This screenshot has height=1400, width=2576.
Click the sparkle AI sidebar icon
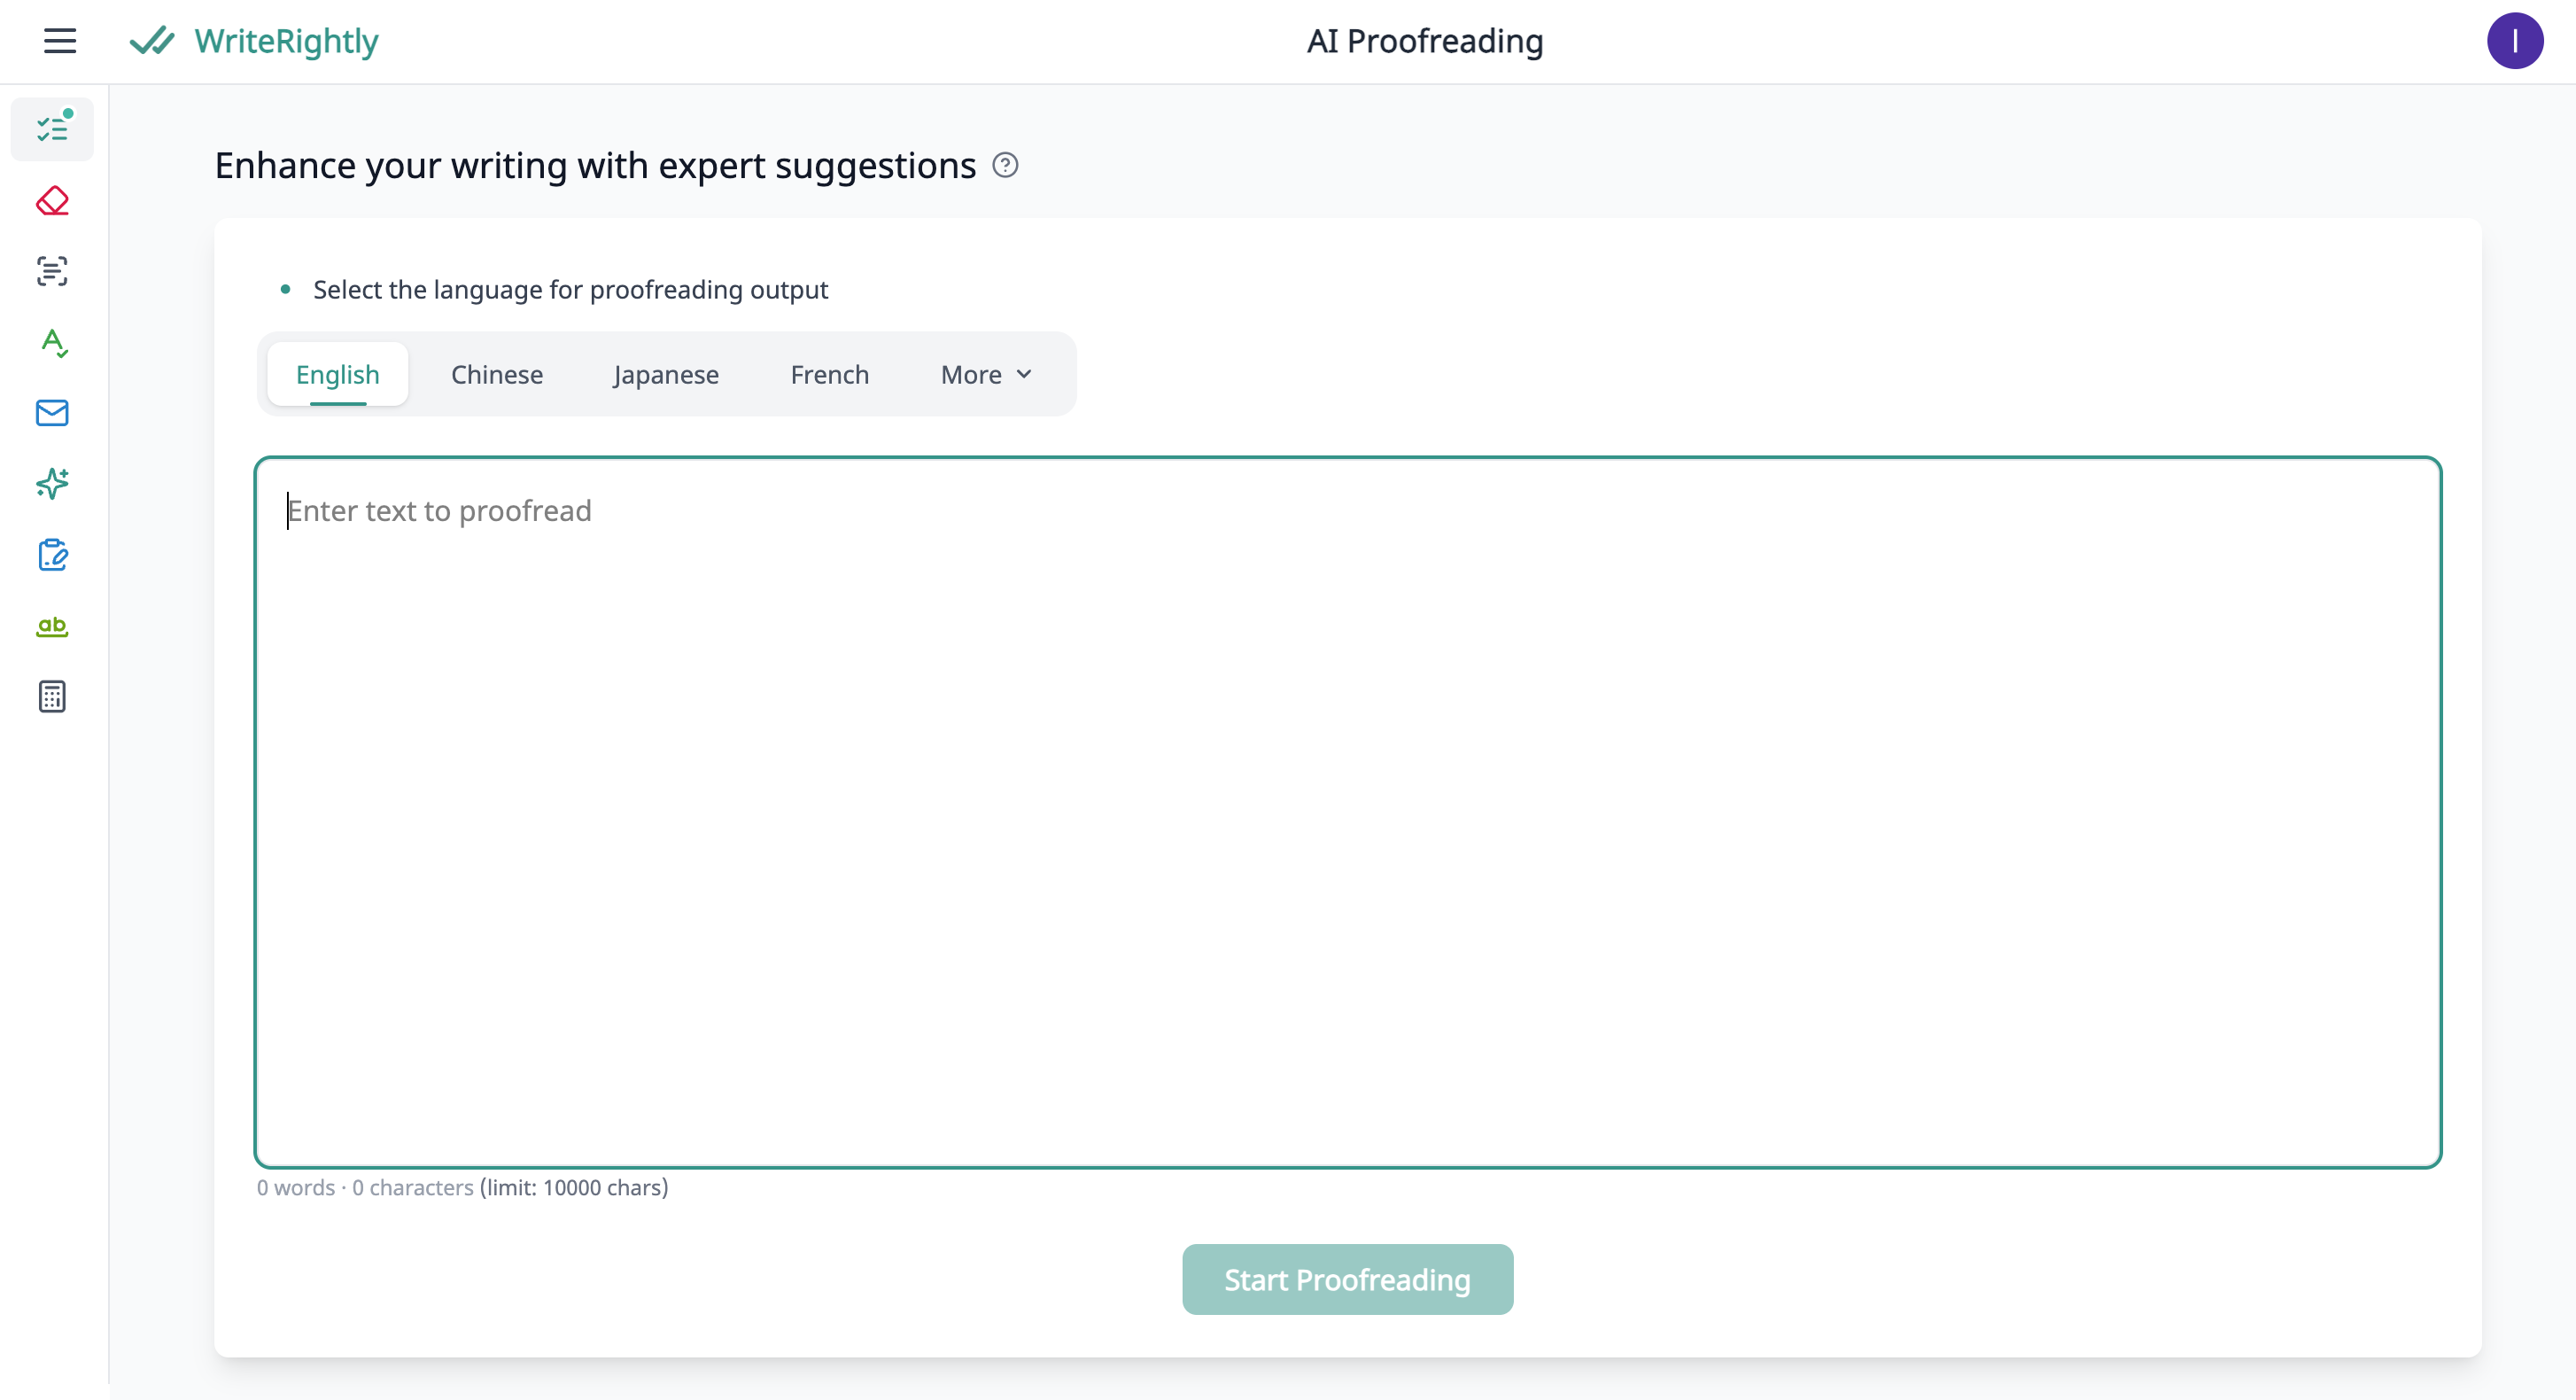[52, 484]
